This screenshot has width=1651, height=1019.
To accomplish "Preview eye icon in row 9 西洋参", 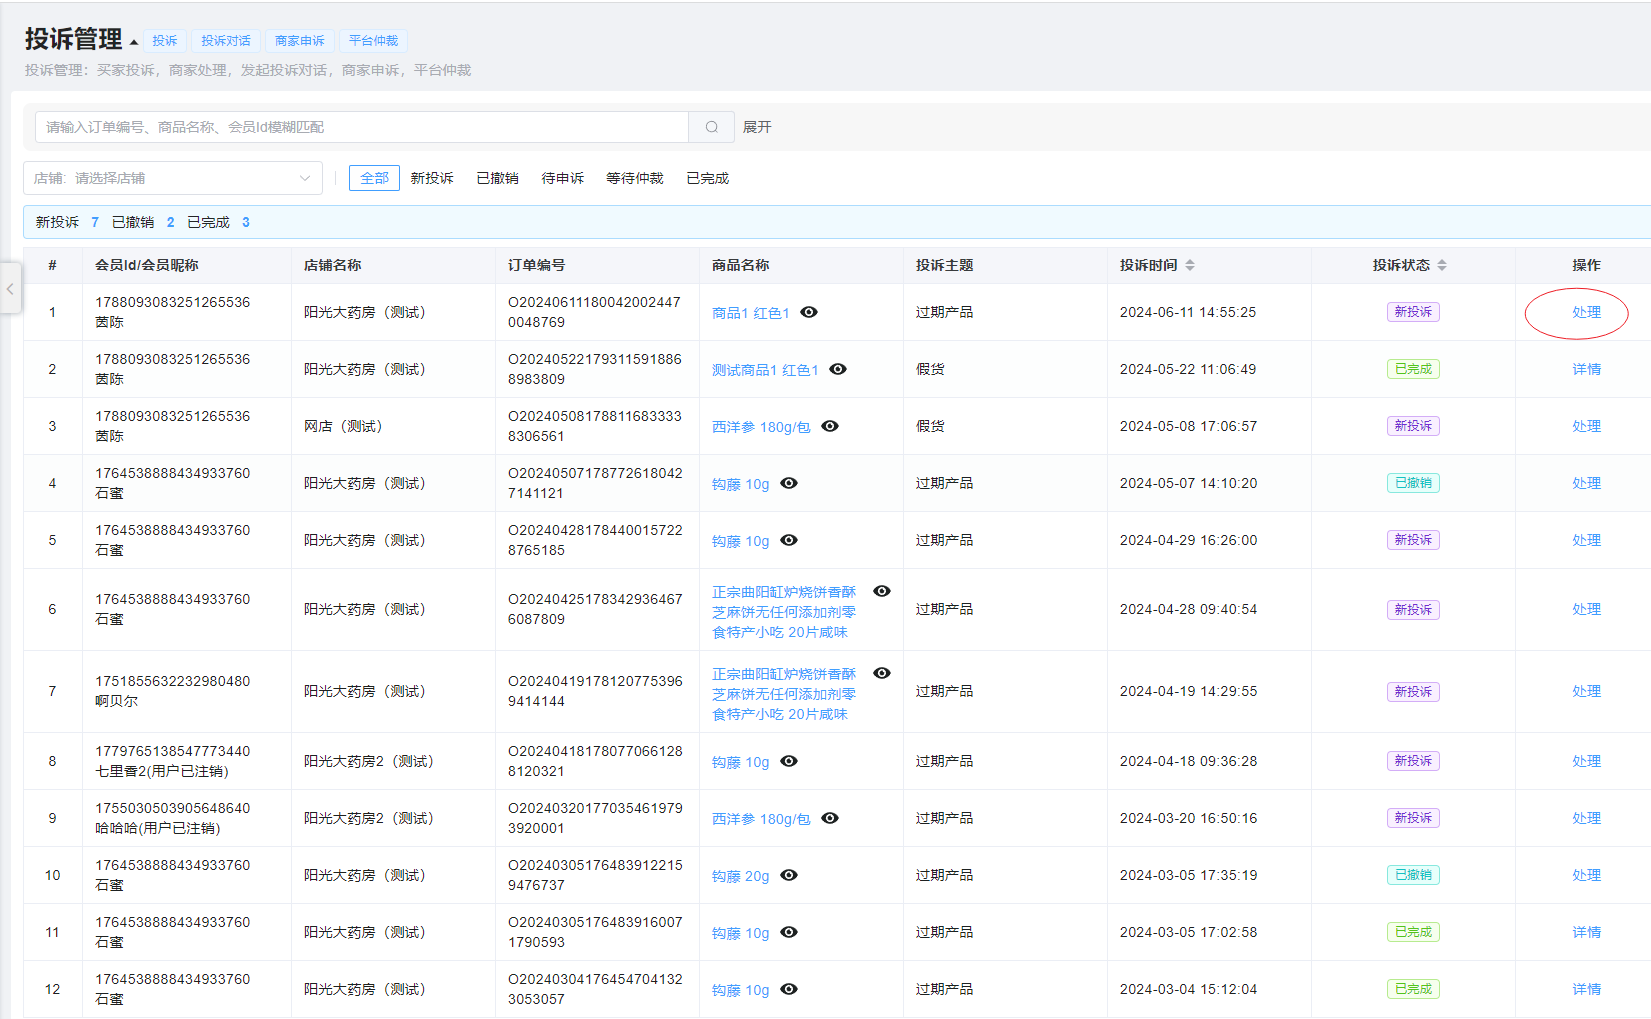I will 830,818.
